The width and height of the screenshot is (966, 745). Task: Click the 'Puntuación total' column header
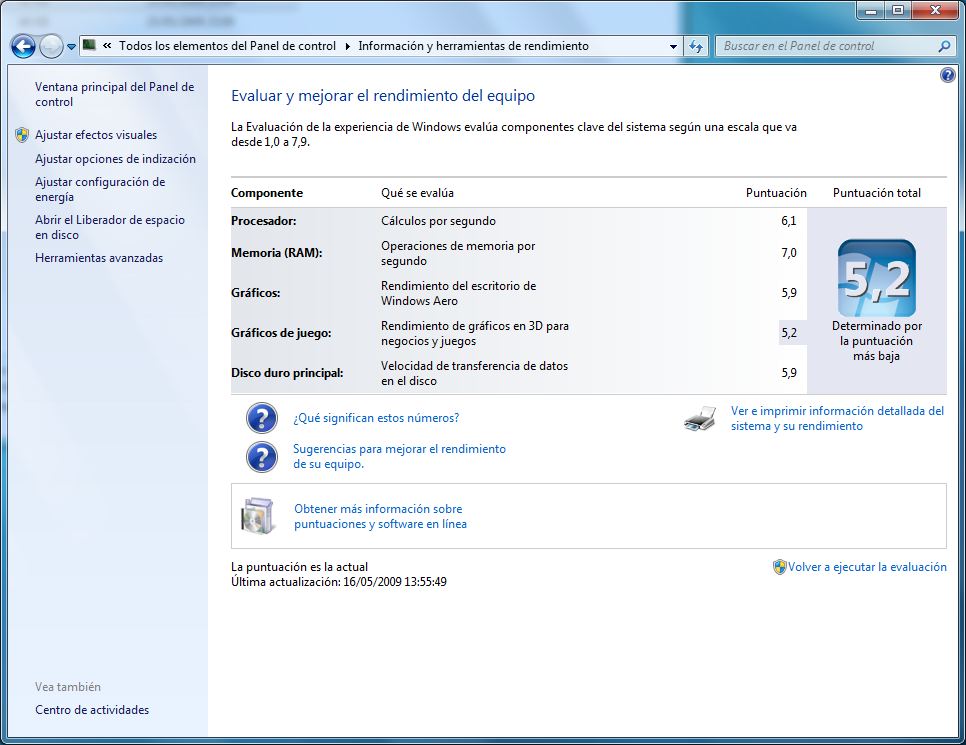(x=877, y=193)
